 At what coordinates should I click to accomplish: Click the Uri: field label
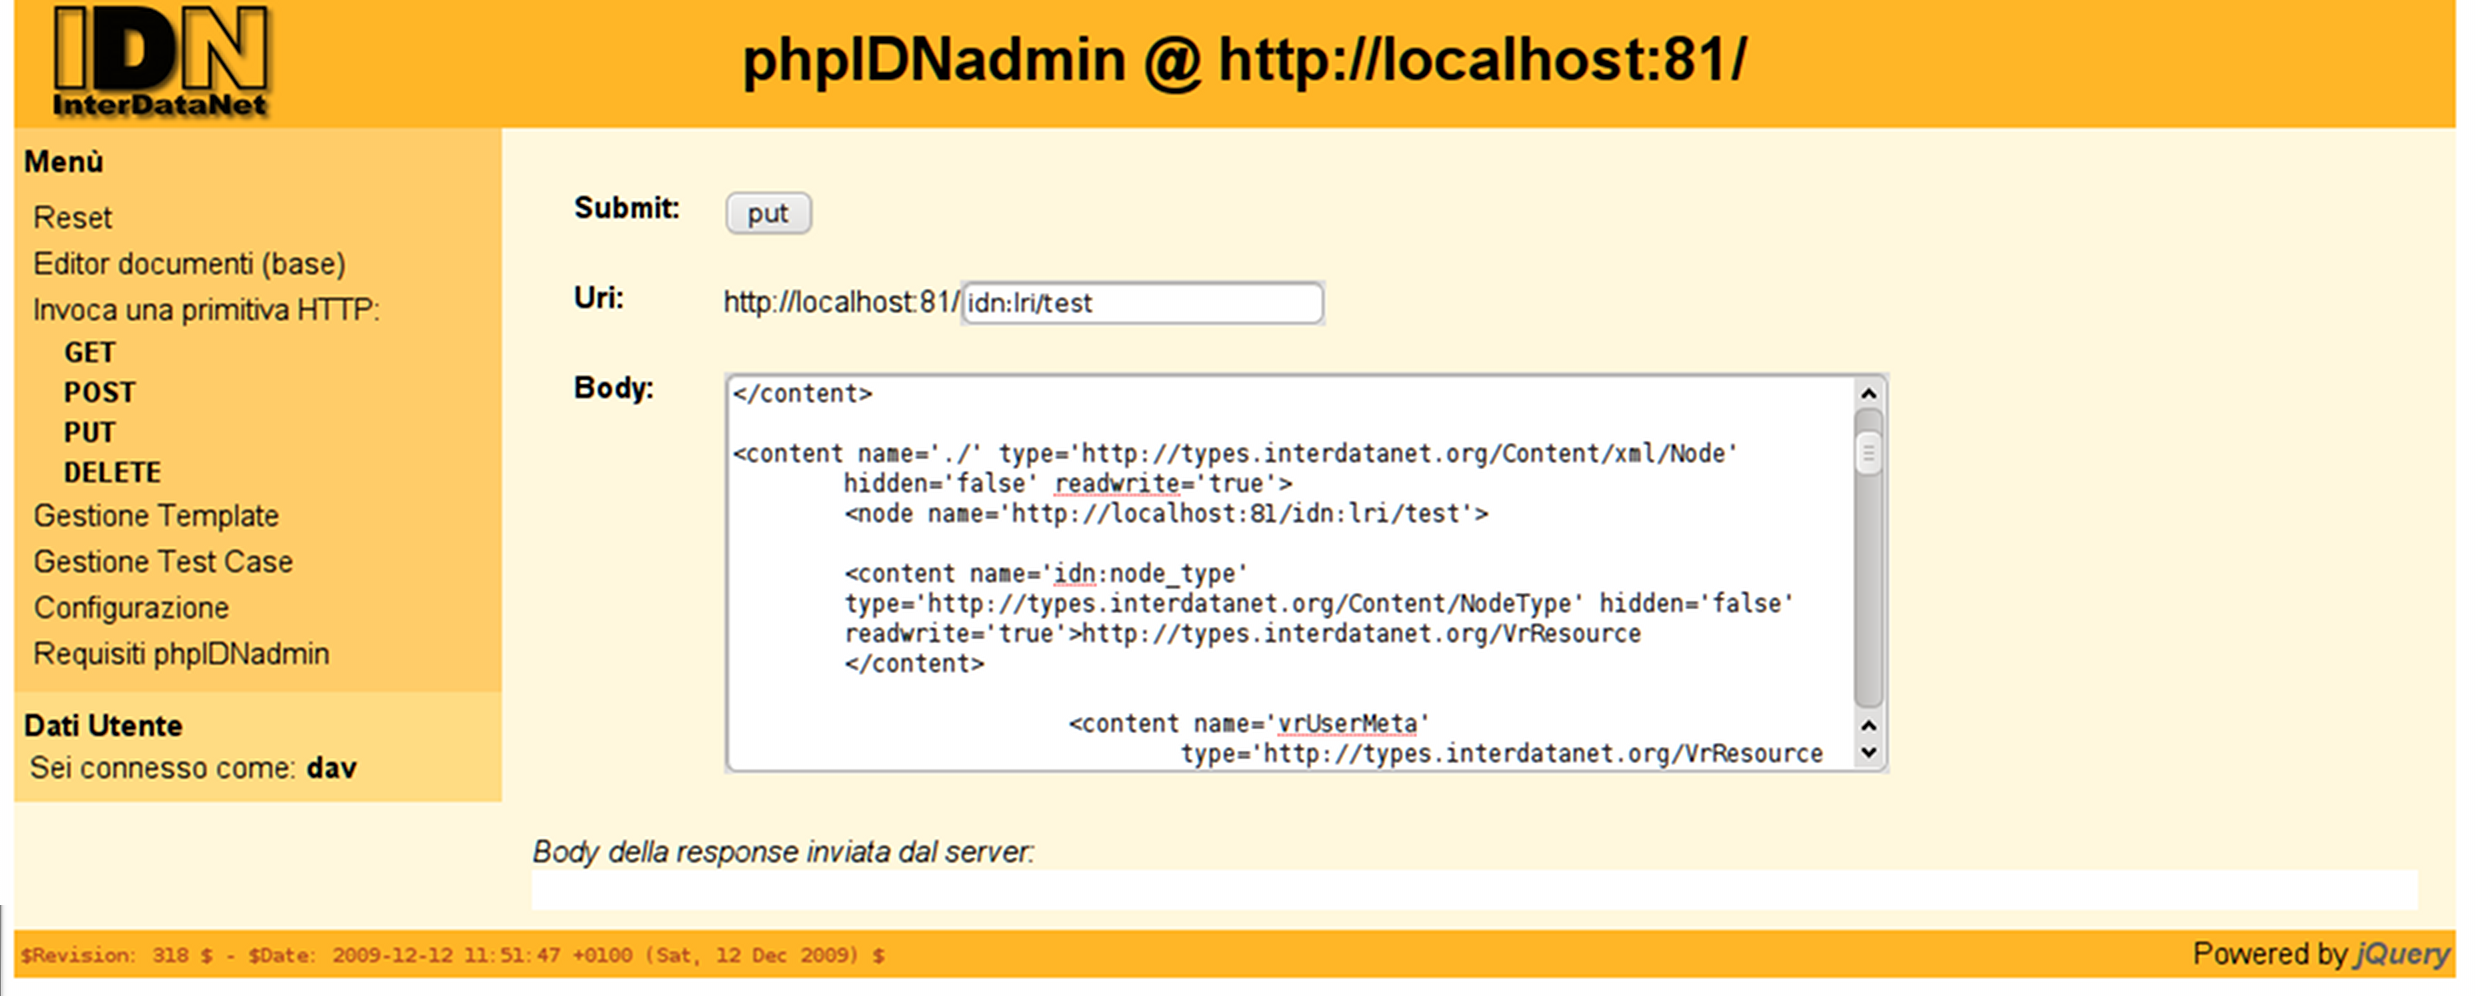coord(598,298)
